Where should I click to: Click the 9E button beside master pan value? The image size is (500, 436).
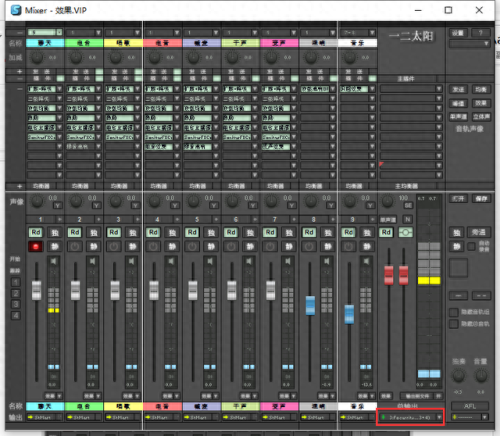(x=408, y=206)
